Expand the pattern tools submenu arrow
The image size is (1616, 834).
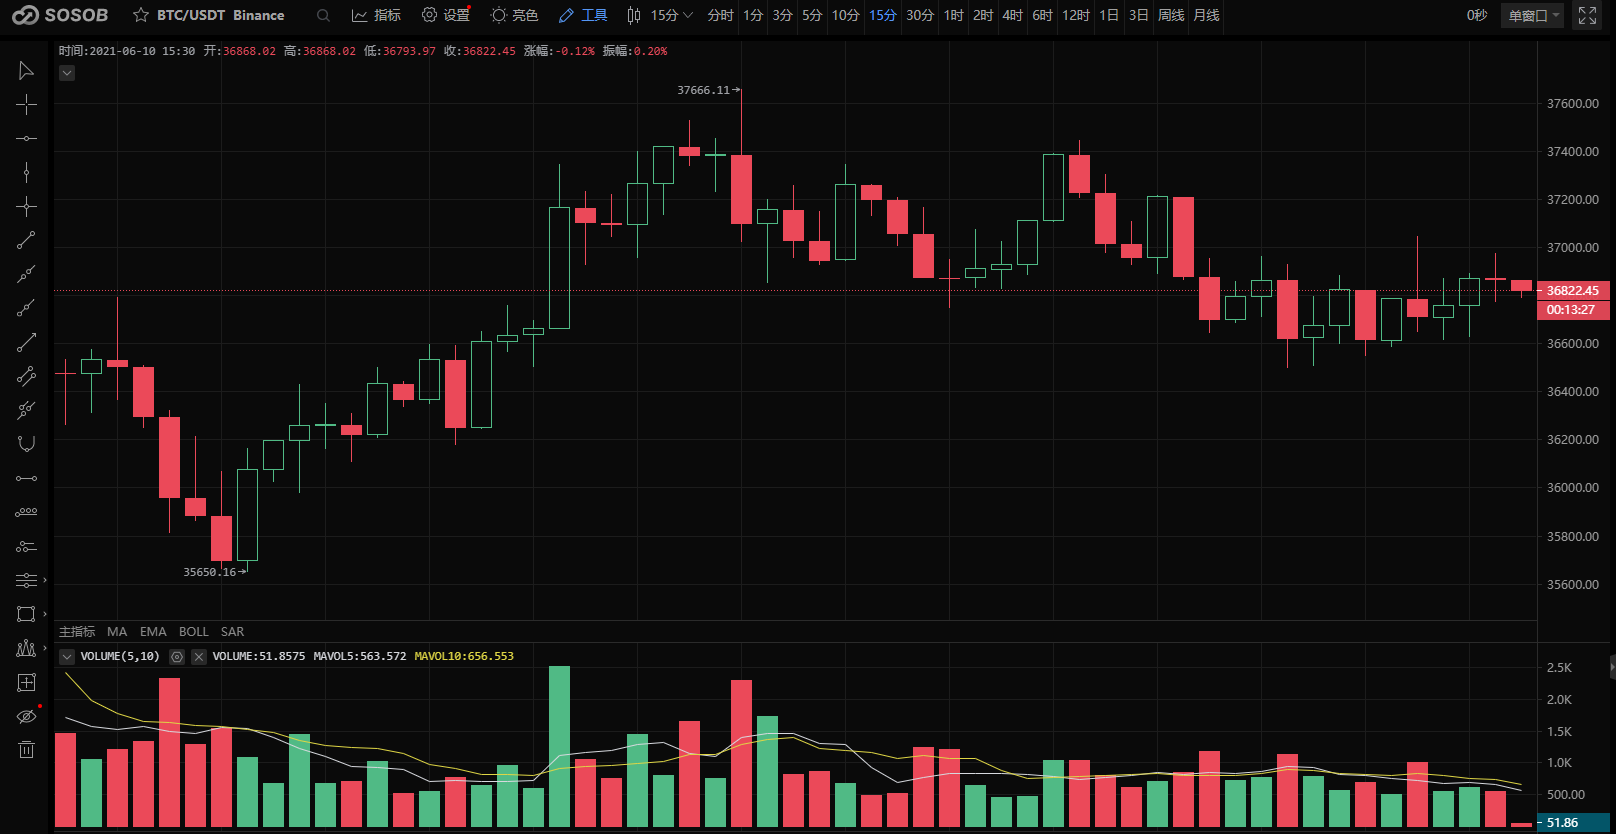tap(45, 648)
